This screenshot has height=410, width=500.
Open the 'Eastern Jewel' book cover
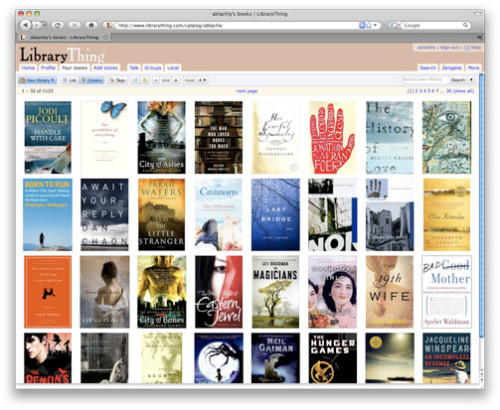pyautogui.click(x=219, y=292)
